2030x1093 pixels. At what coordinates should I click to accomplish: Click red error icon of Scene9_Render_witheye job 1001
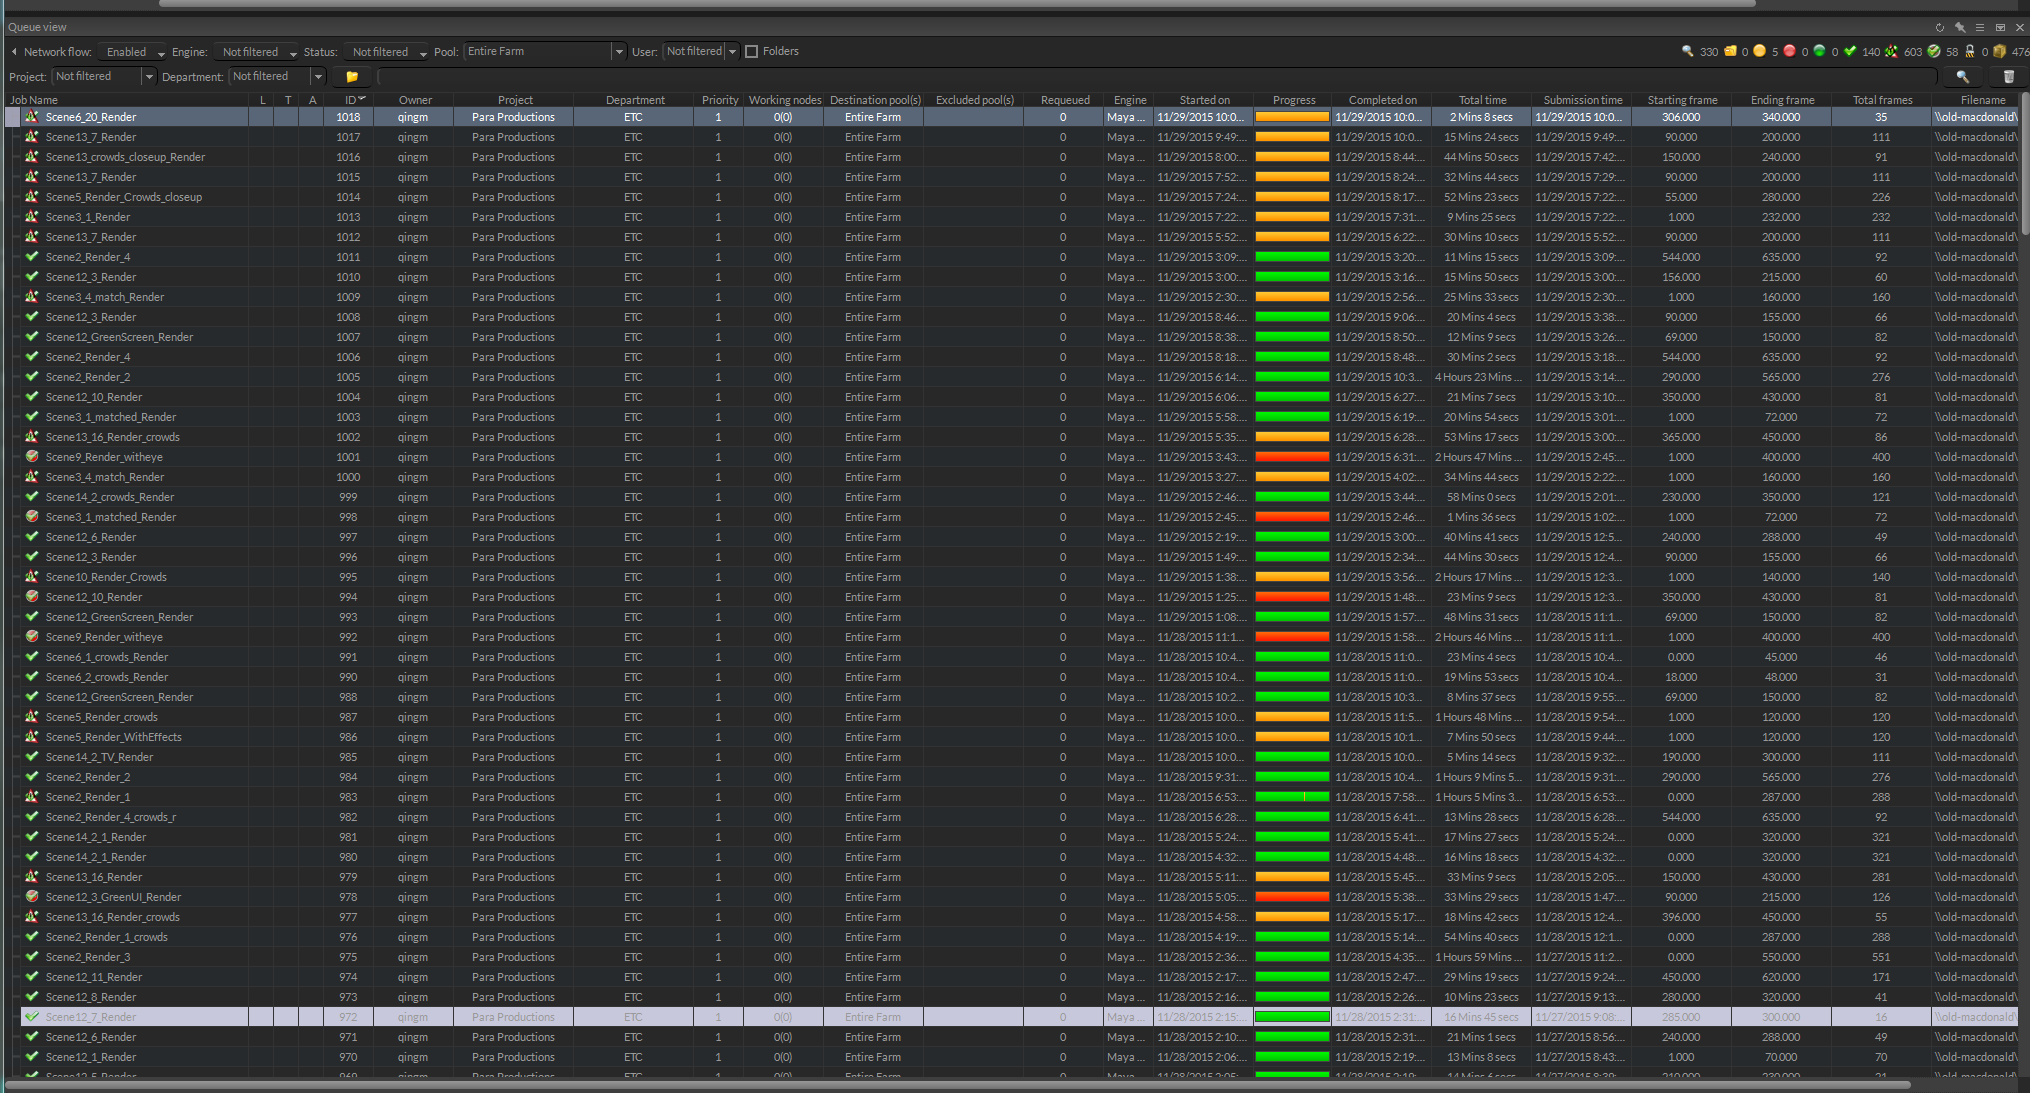[32, 457]
